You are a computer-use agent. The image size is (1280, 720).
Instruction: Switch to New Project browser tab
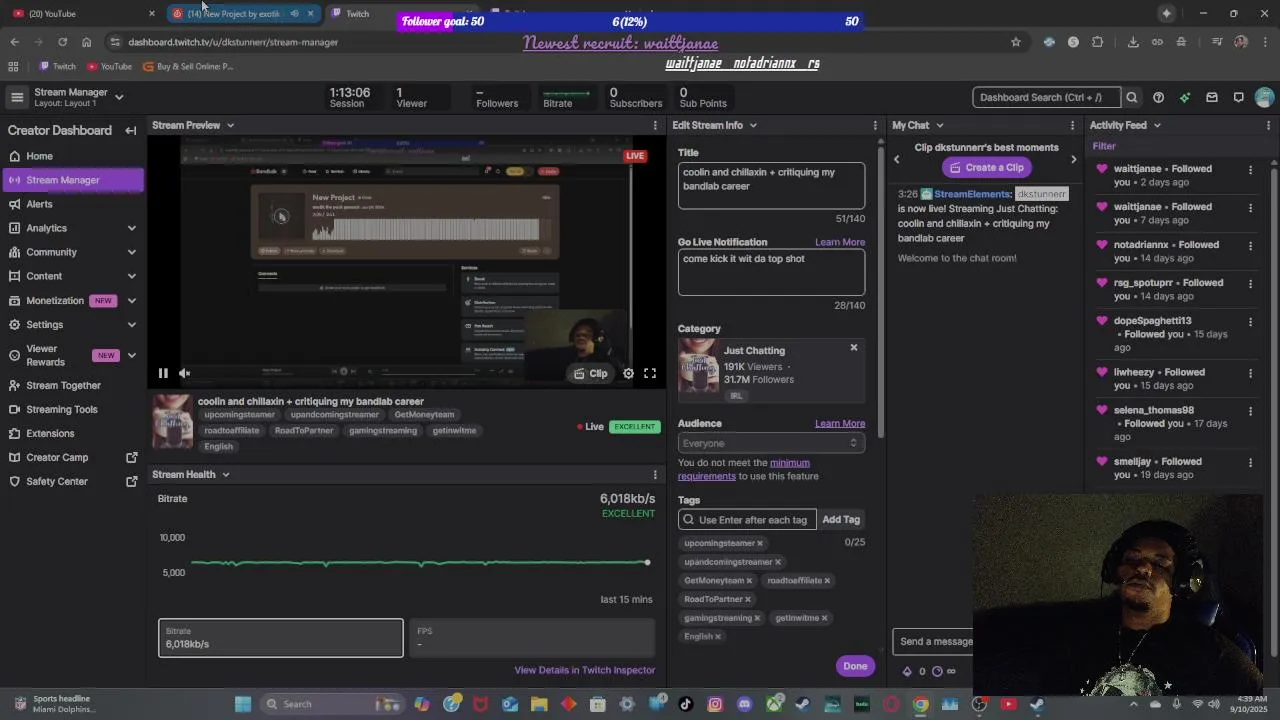tap(242, 13)
